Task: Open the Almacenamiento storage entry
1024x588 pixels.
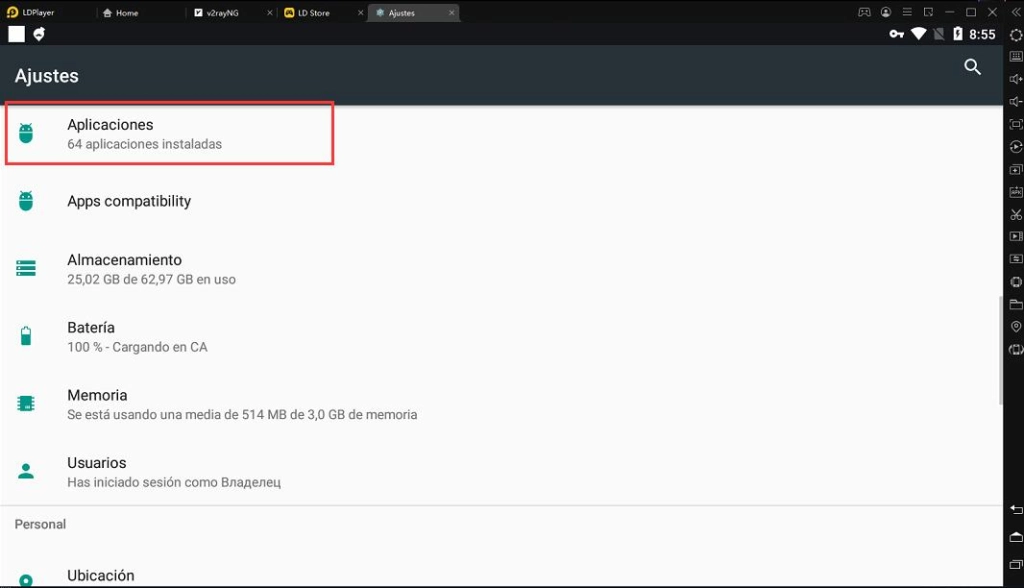Action: 502,269
